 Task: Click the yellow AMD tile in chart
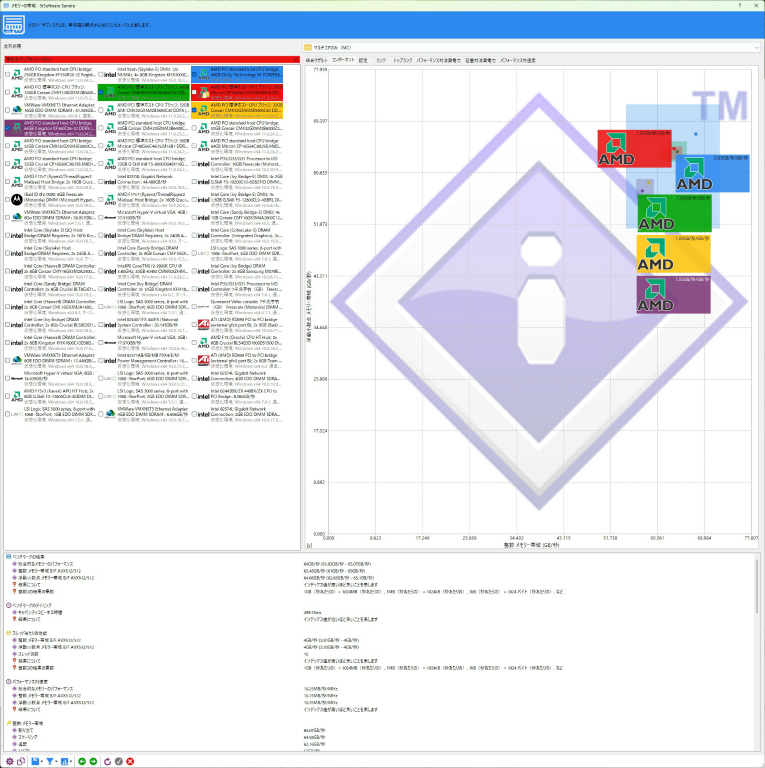(x=673, y=254)
